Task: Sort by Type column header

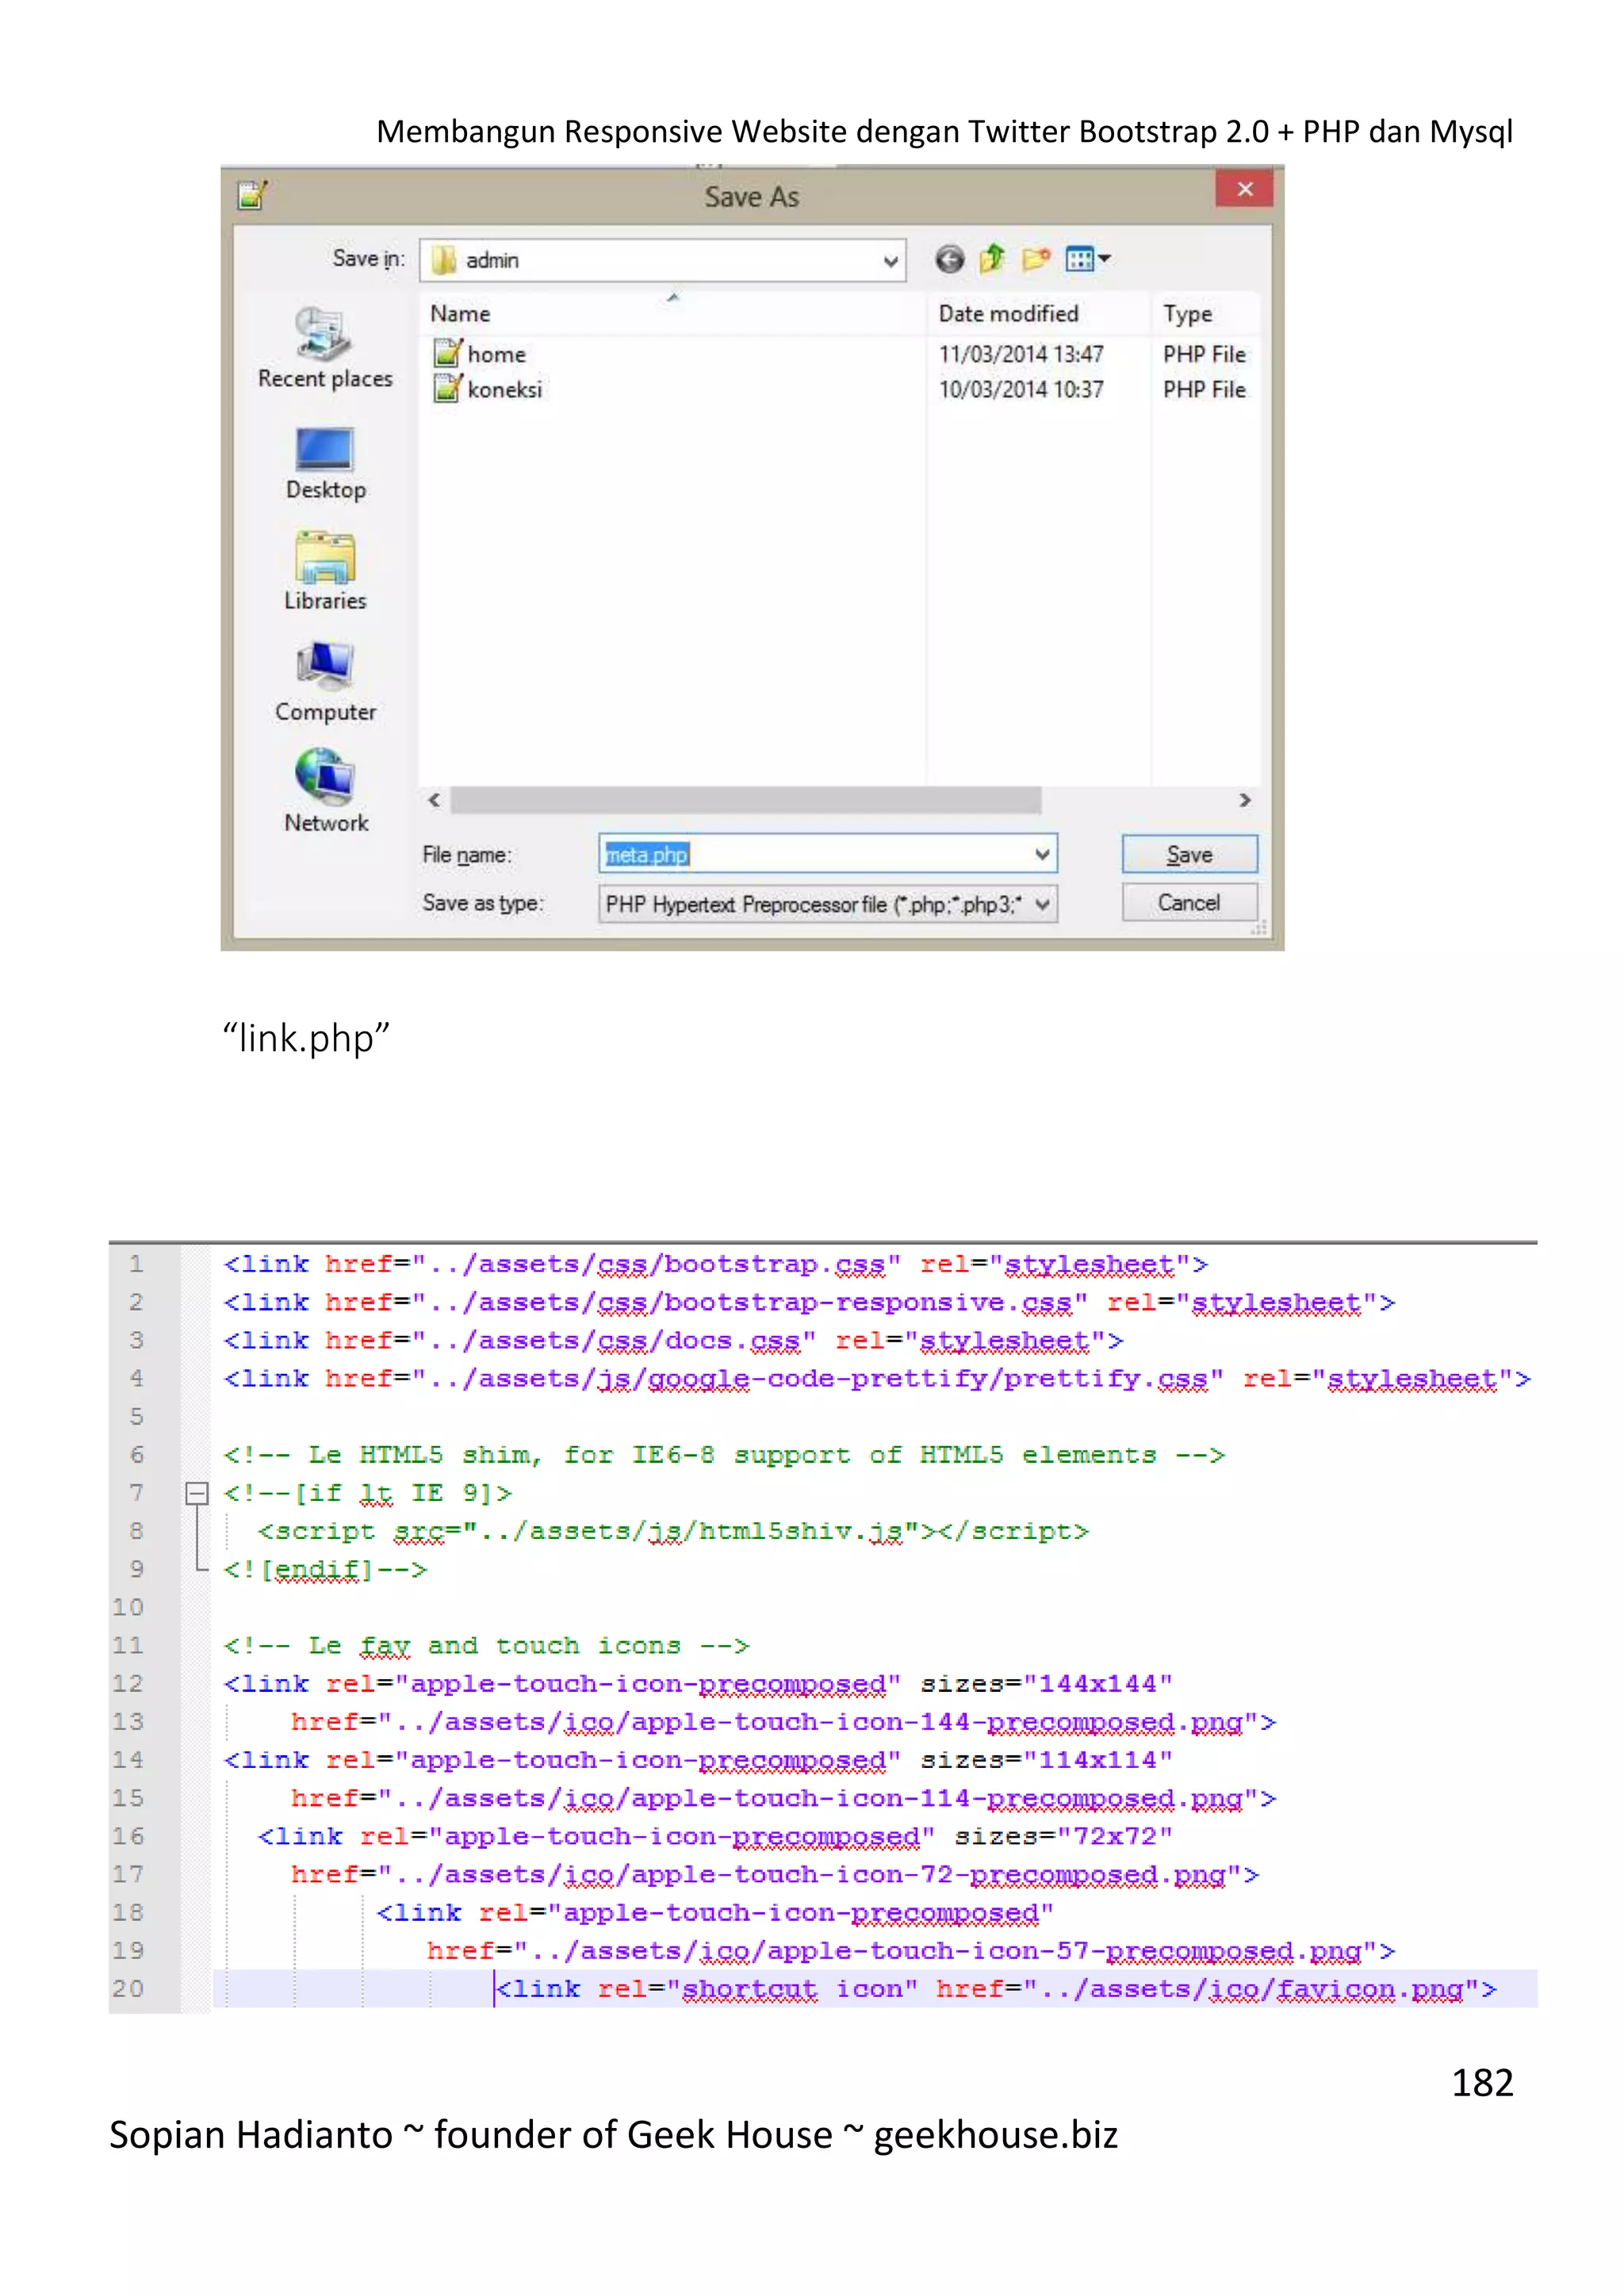Action: 1205,314
